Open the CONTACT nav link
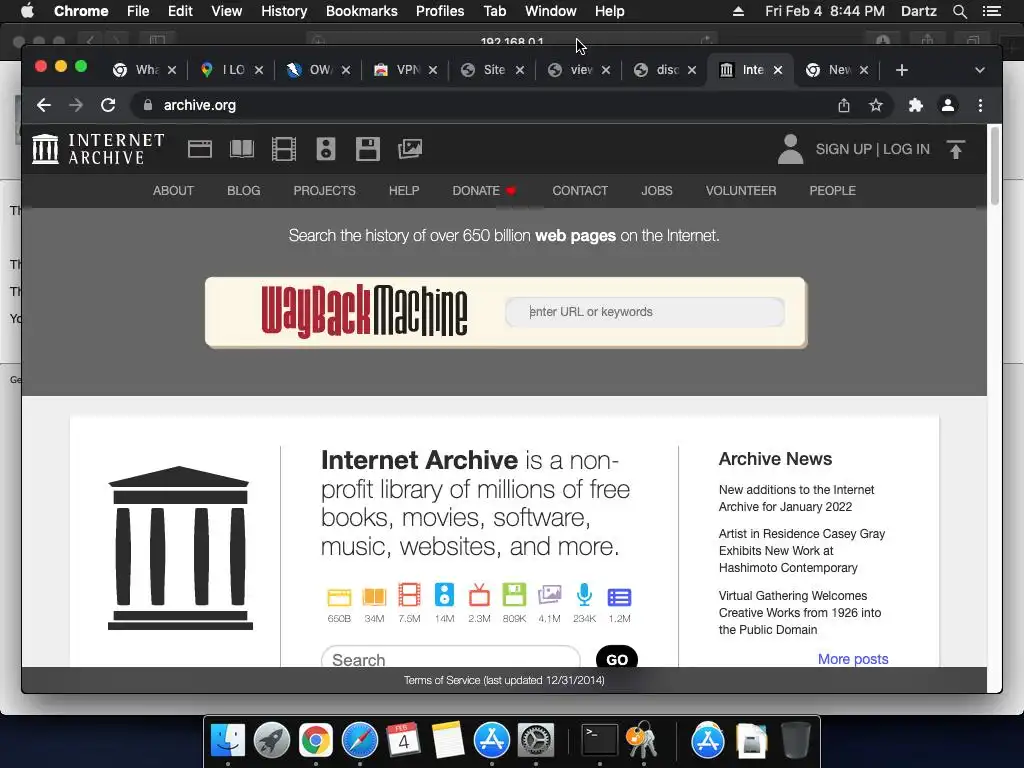 click(x=580, y=191)
